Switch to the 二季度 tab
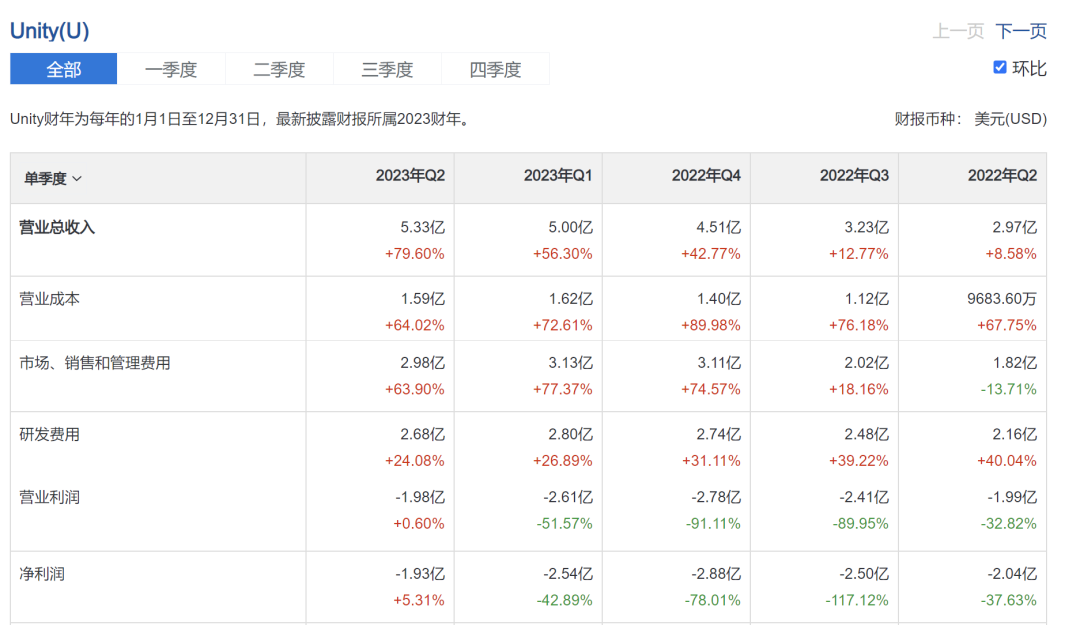Viewport: 1080px width, 625px height. (279, 69)
